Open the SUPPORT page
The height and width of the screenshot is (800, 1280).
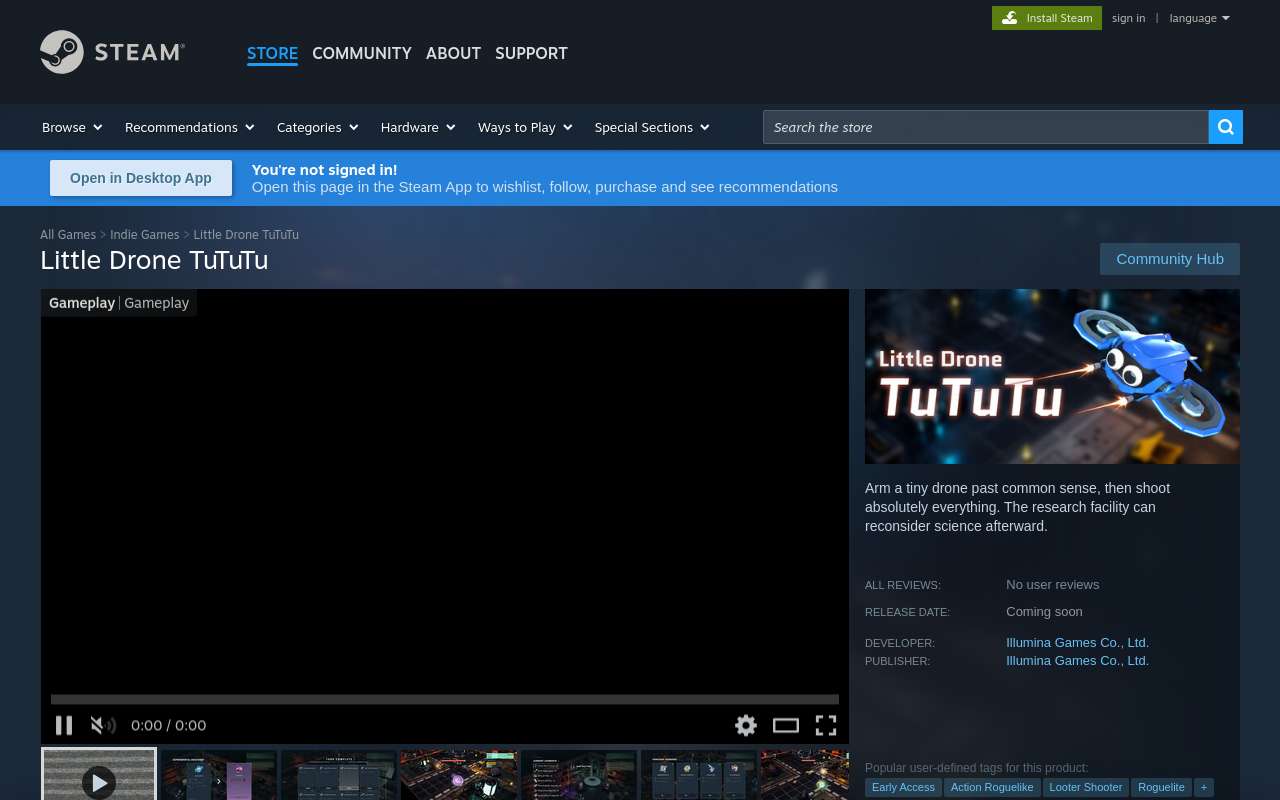click(x=531, y=53)
